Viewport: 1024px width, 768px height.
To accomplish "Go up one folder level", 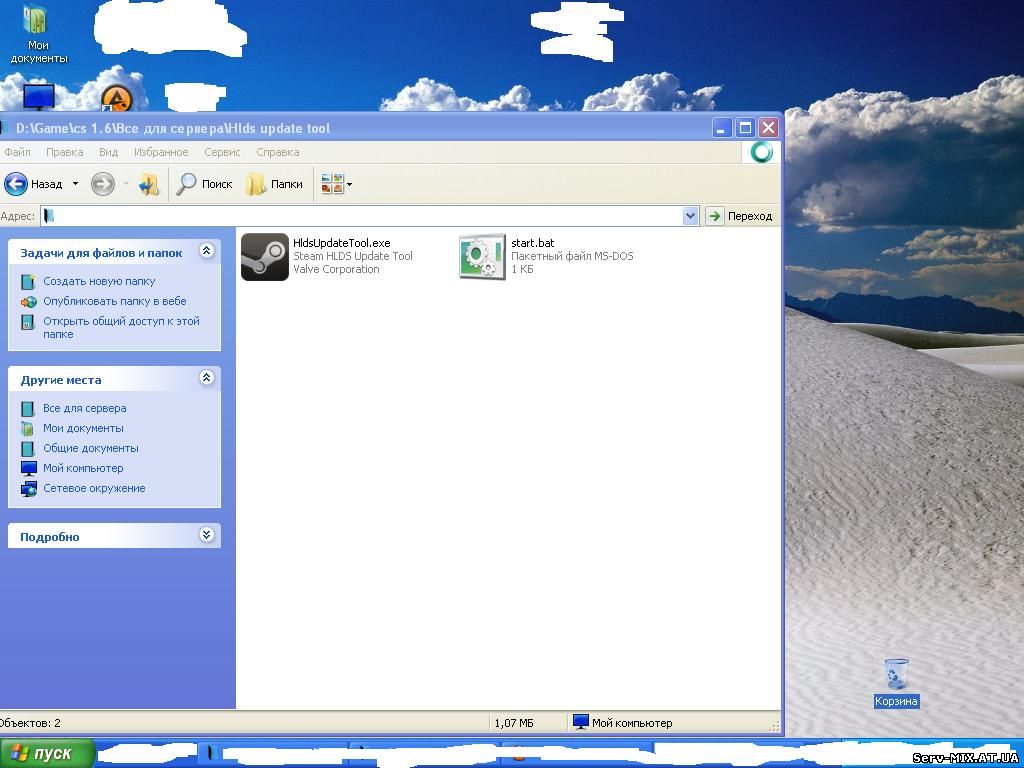I will point(149,184).
